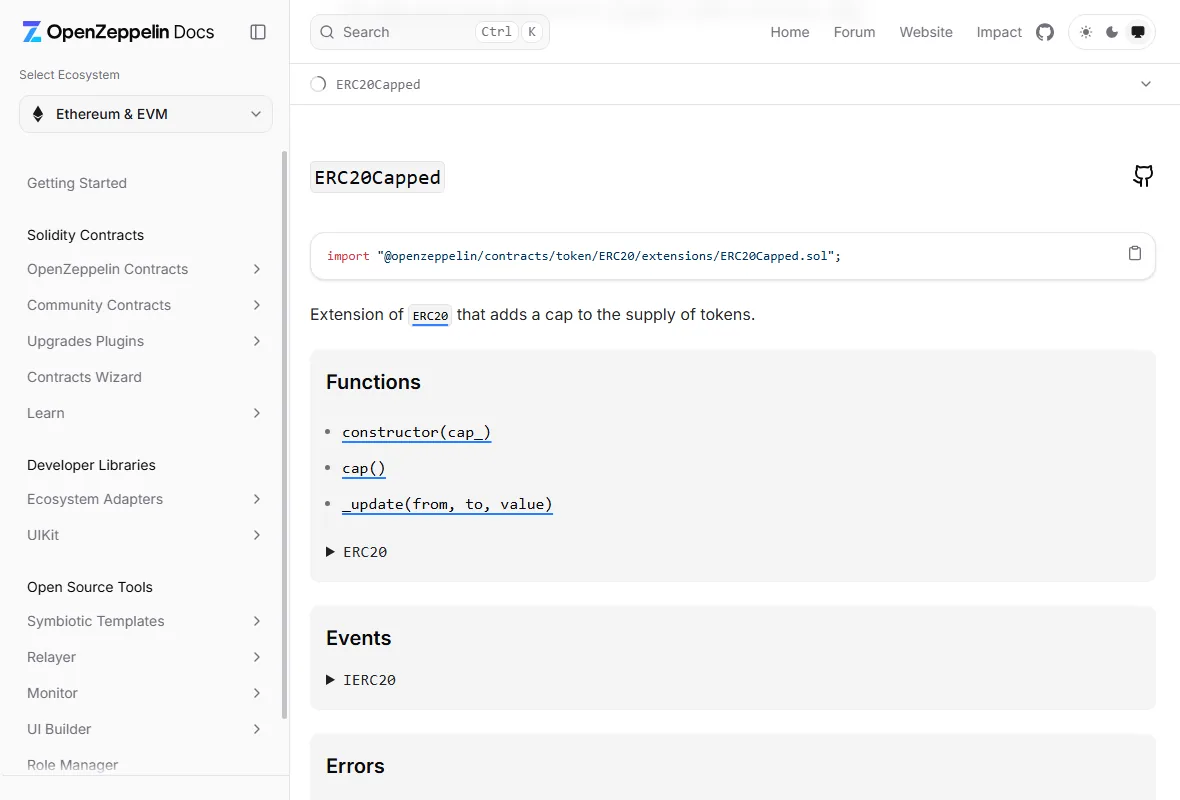Click the Developer Libraries section label

coord(91,466)
